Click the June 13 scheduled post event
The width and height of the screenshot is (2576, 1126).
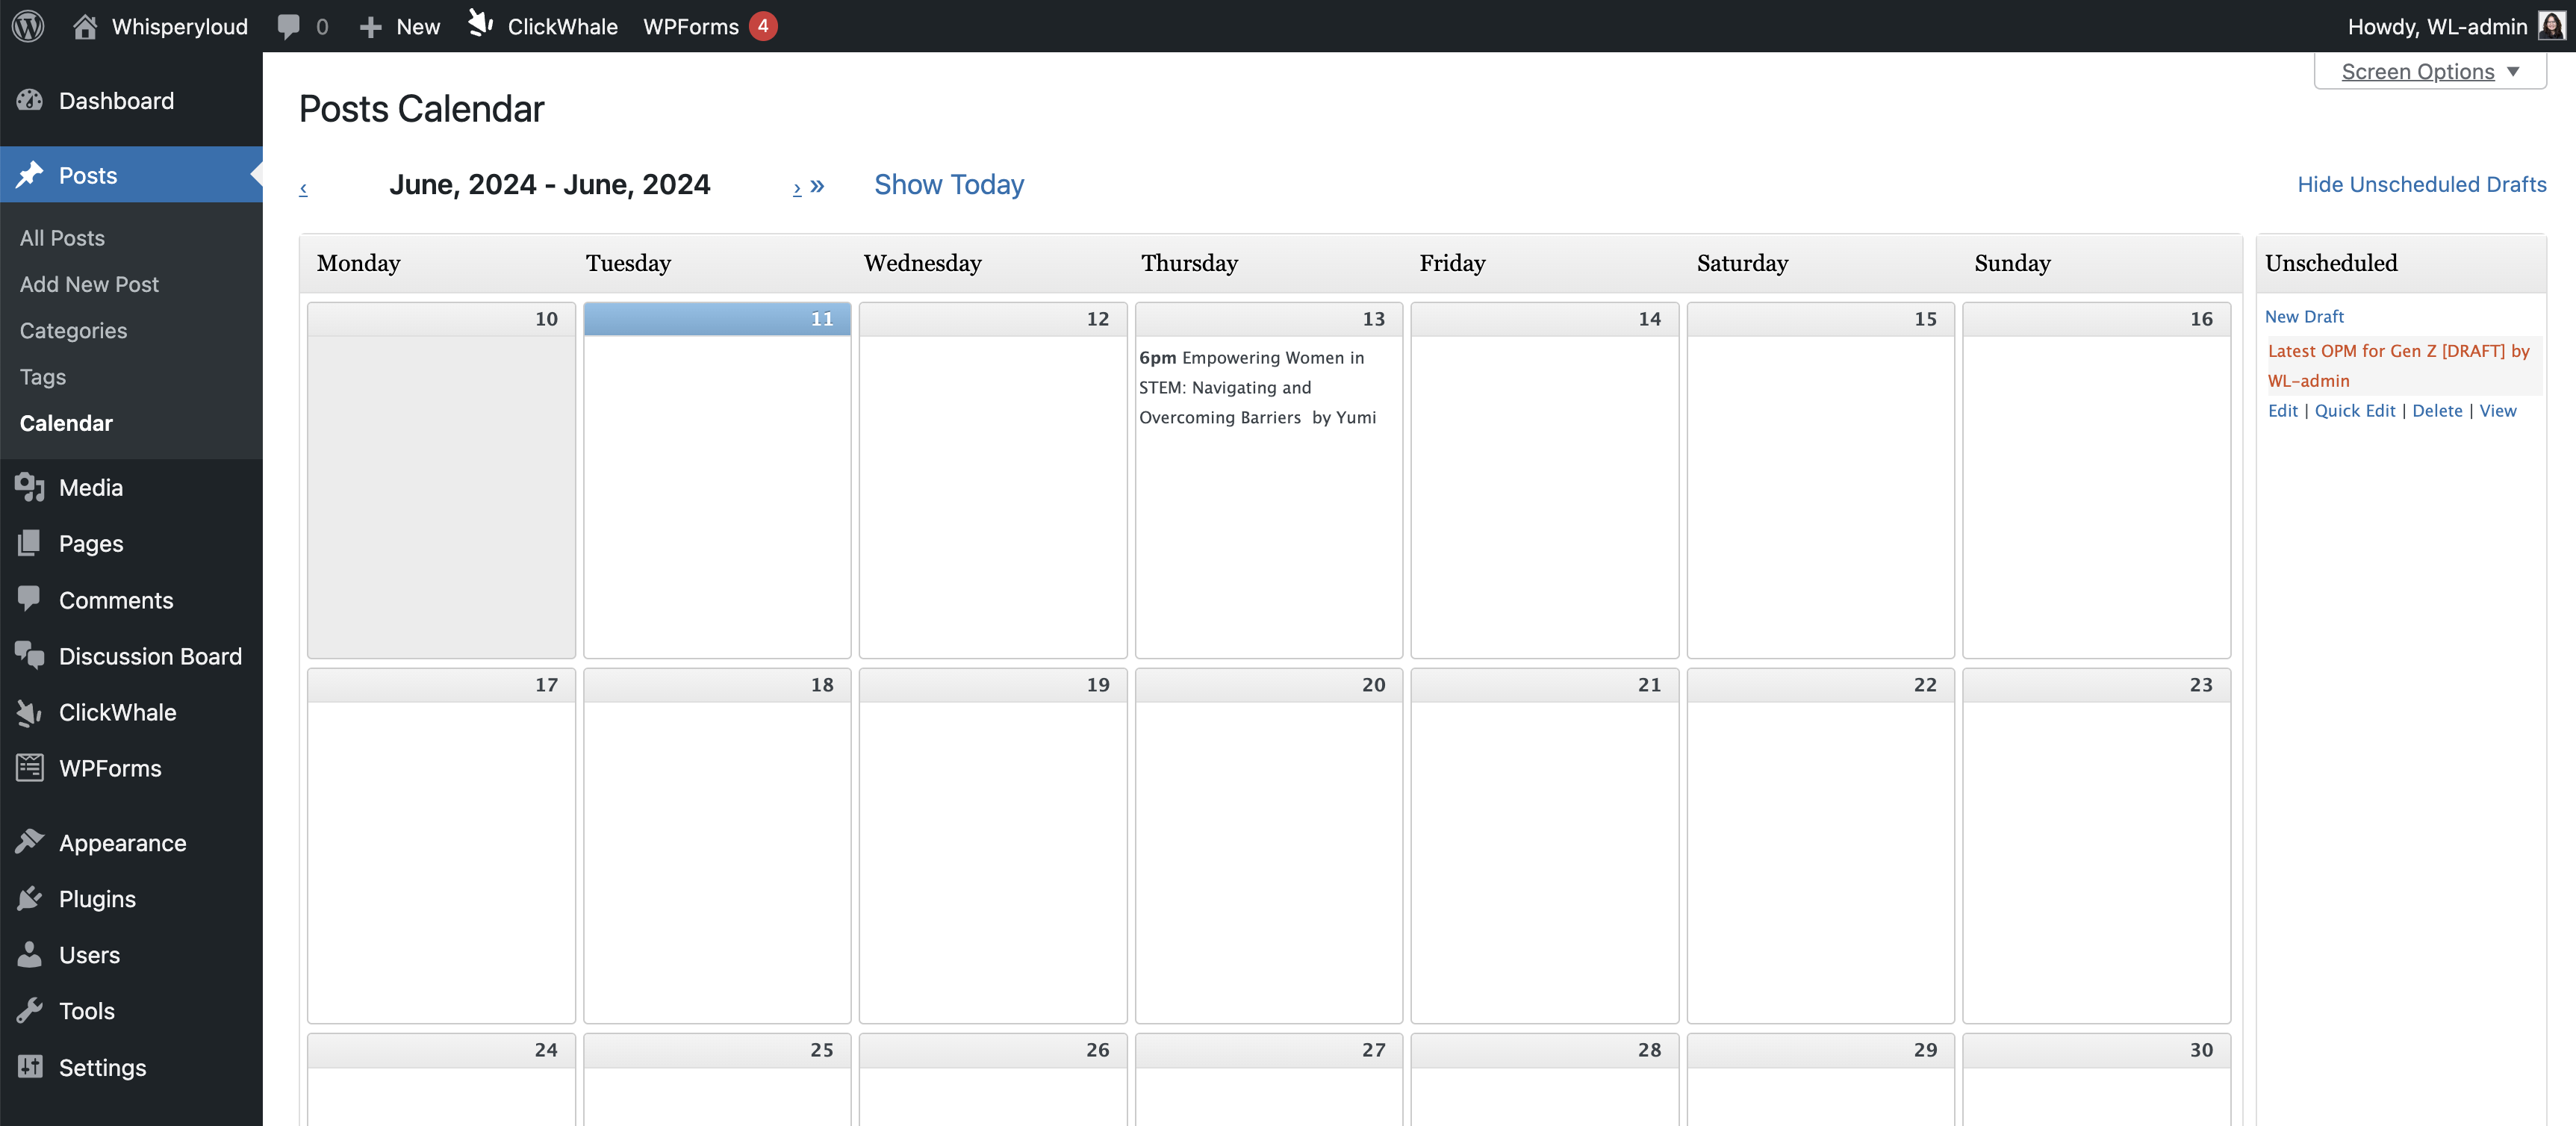pos(1257,386)
